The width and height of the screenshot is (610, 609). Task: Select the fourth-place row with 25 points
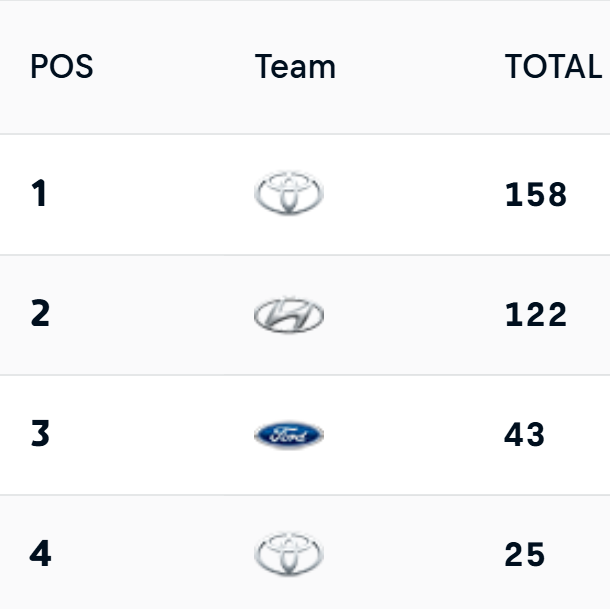point(420,554)
